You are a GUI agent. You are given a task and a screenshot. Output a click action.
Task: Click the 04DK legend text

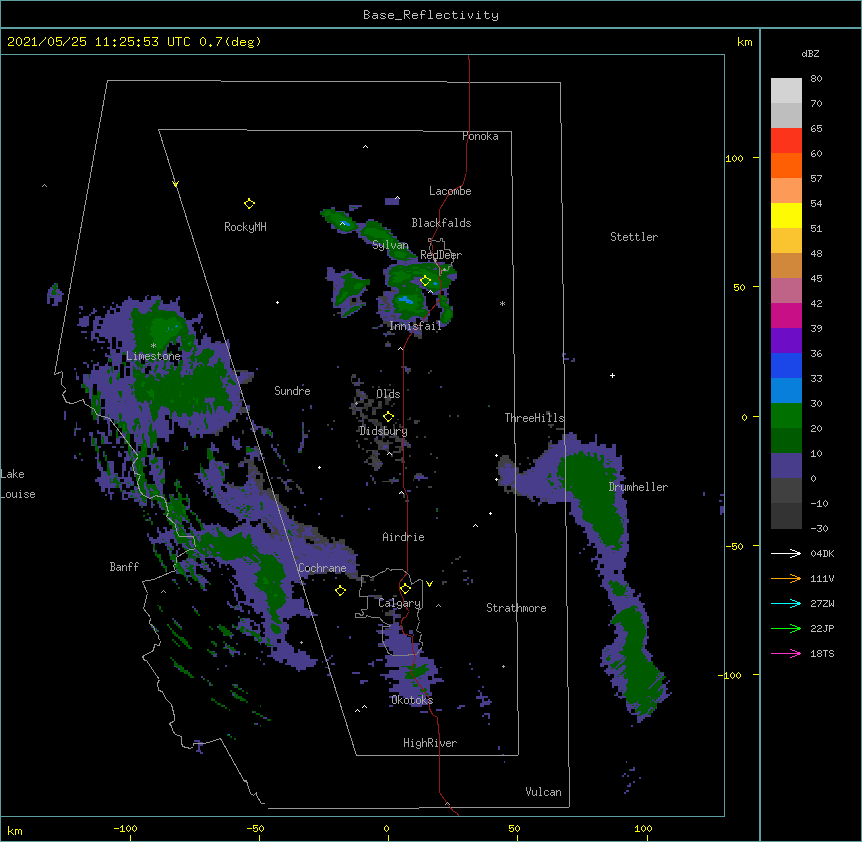click(822, 553)
